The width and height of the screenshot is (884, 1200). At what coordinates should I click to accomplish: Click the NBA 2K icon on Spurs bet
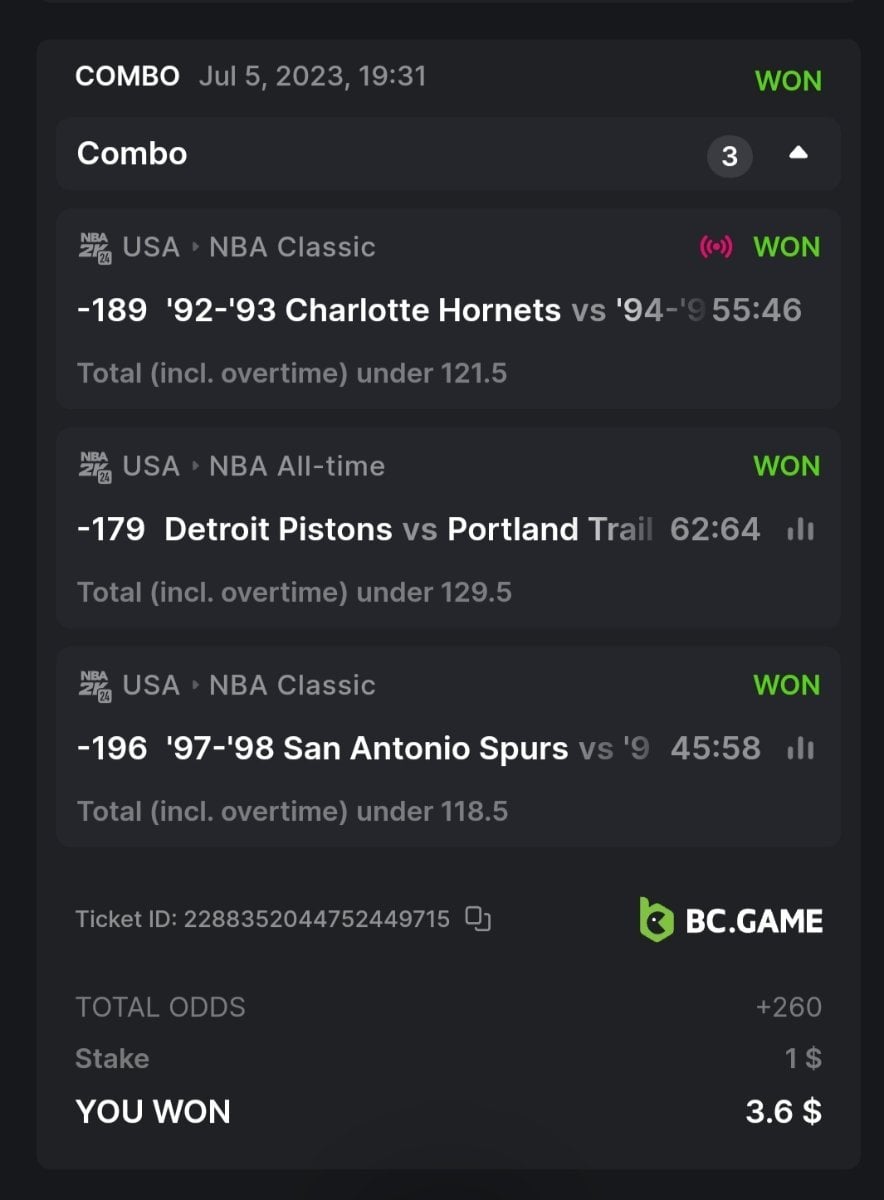[96, 685]
